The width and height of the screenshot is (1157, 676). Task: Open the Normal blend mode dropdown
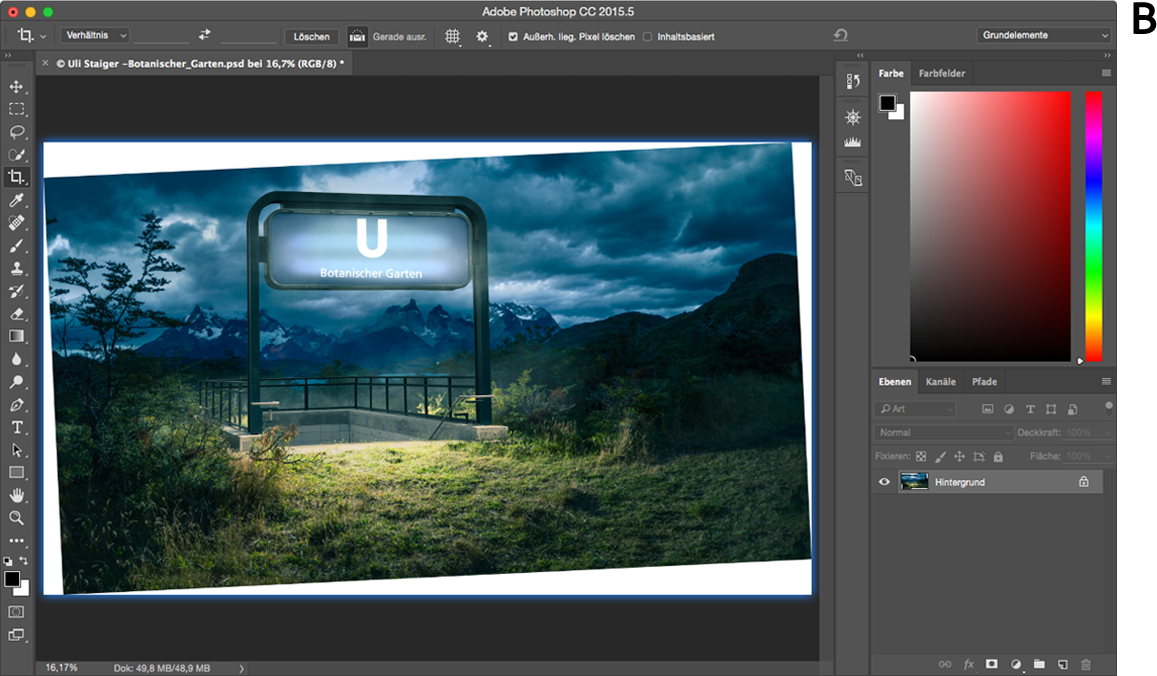[x=944, y=432]
